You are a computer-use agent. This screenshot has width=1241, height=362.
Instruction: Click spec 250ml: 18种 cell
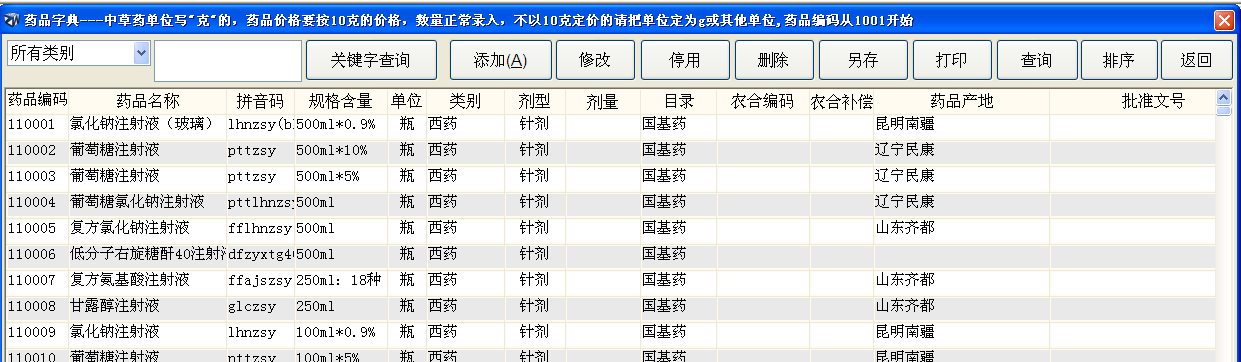340,280
